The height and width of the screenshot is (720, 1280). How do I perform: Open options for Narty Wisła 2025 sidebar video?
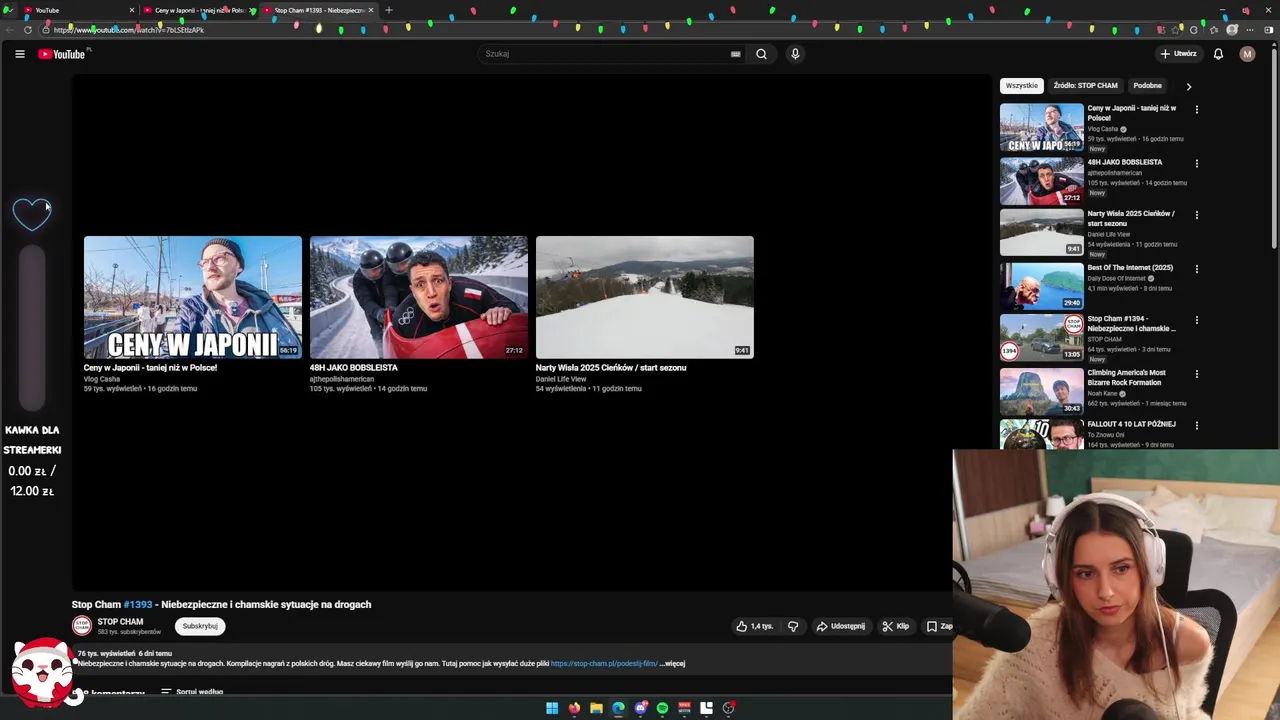[x=1197, y=215]
